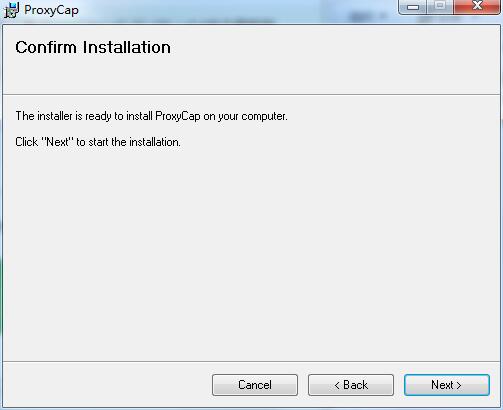
Task: Click the right chevron on the Next button
Action: coord(459,385)
